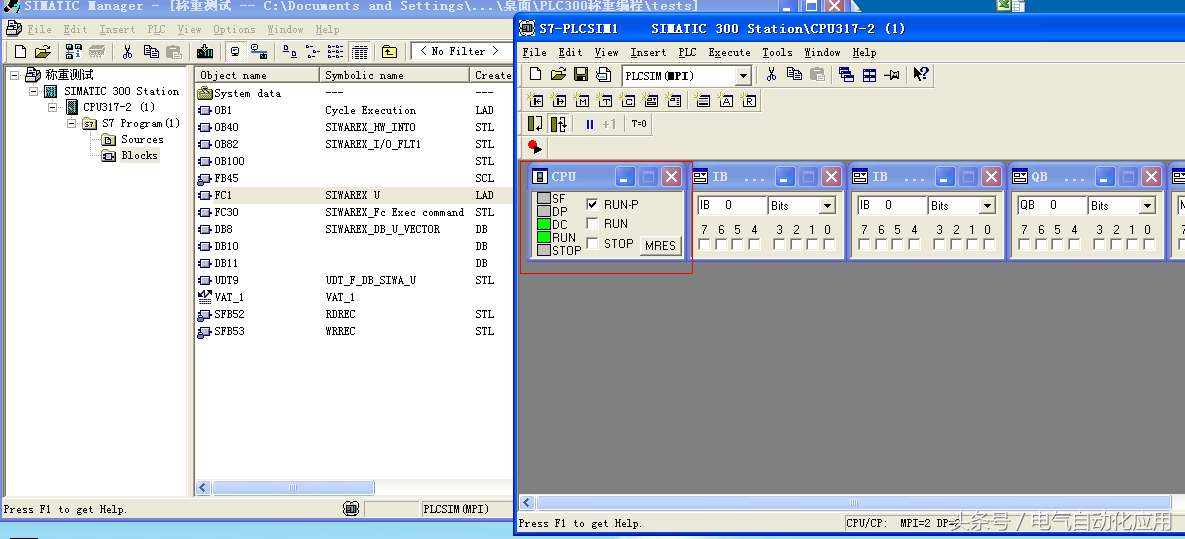Open Window menu in PLCSIM
This screenshot has height=539, width=1185.
click(822, 52)
